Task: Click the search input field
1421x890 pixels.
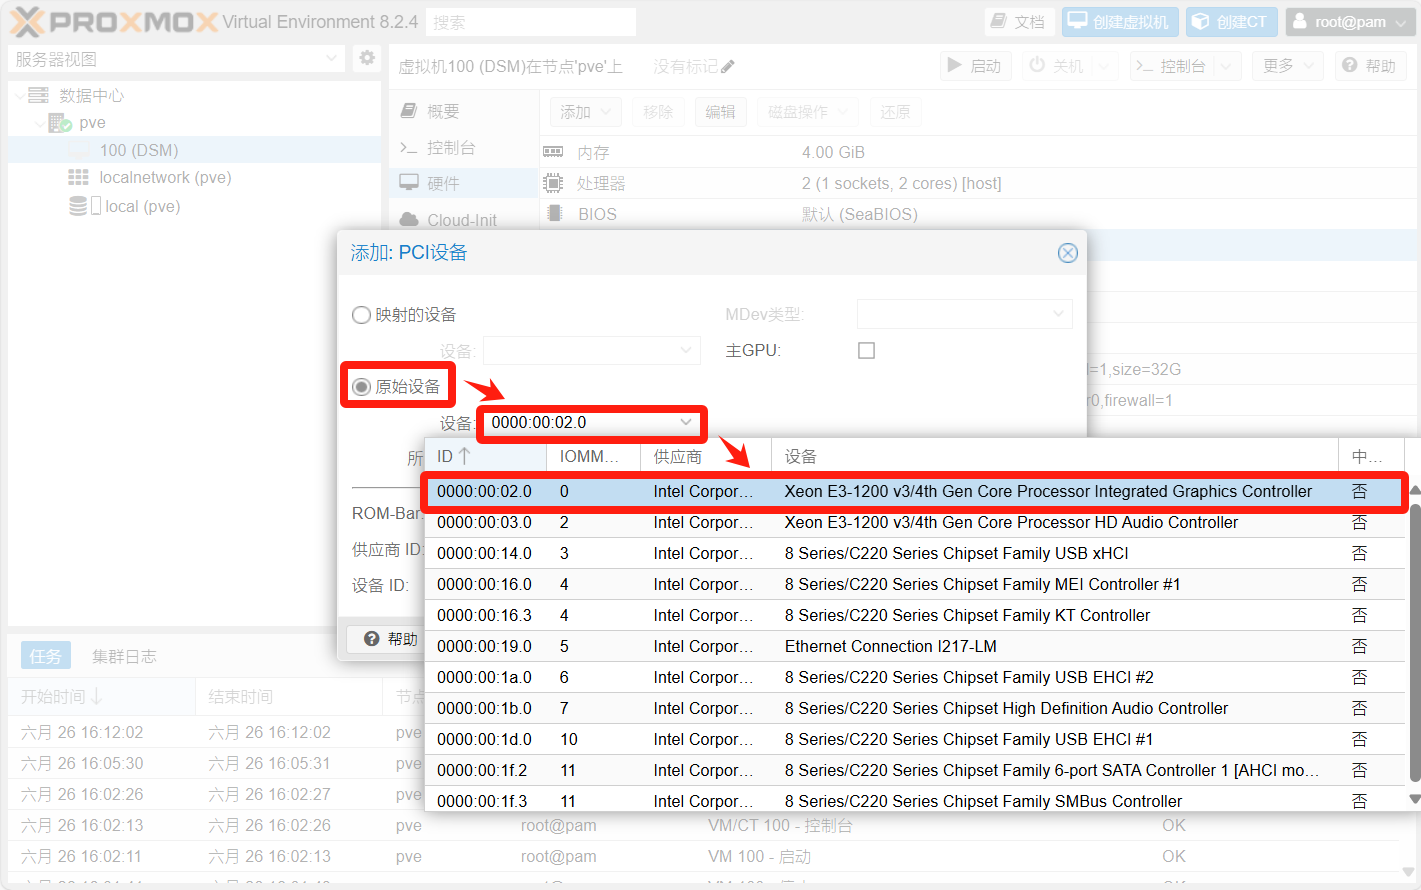Action: pos(531,22)
